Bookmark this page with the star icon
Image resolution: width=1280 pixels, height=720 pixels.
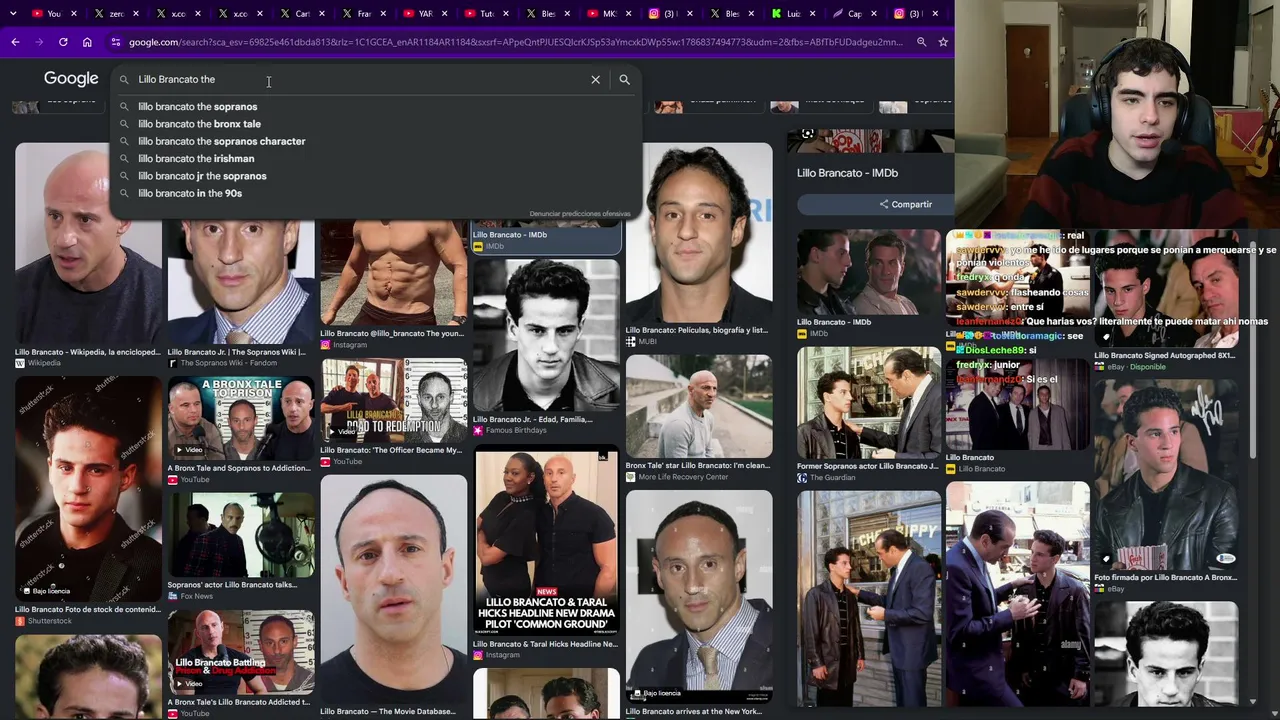(x=943, y=42)
